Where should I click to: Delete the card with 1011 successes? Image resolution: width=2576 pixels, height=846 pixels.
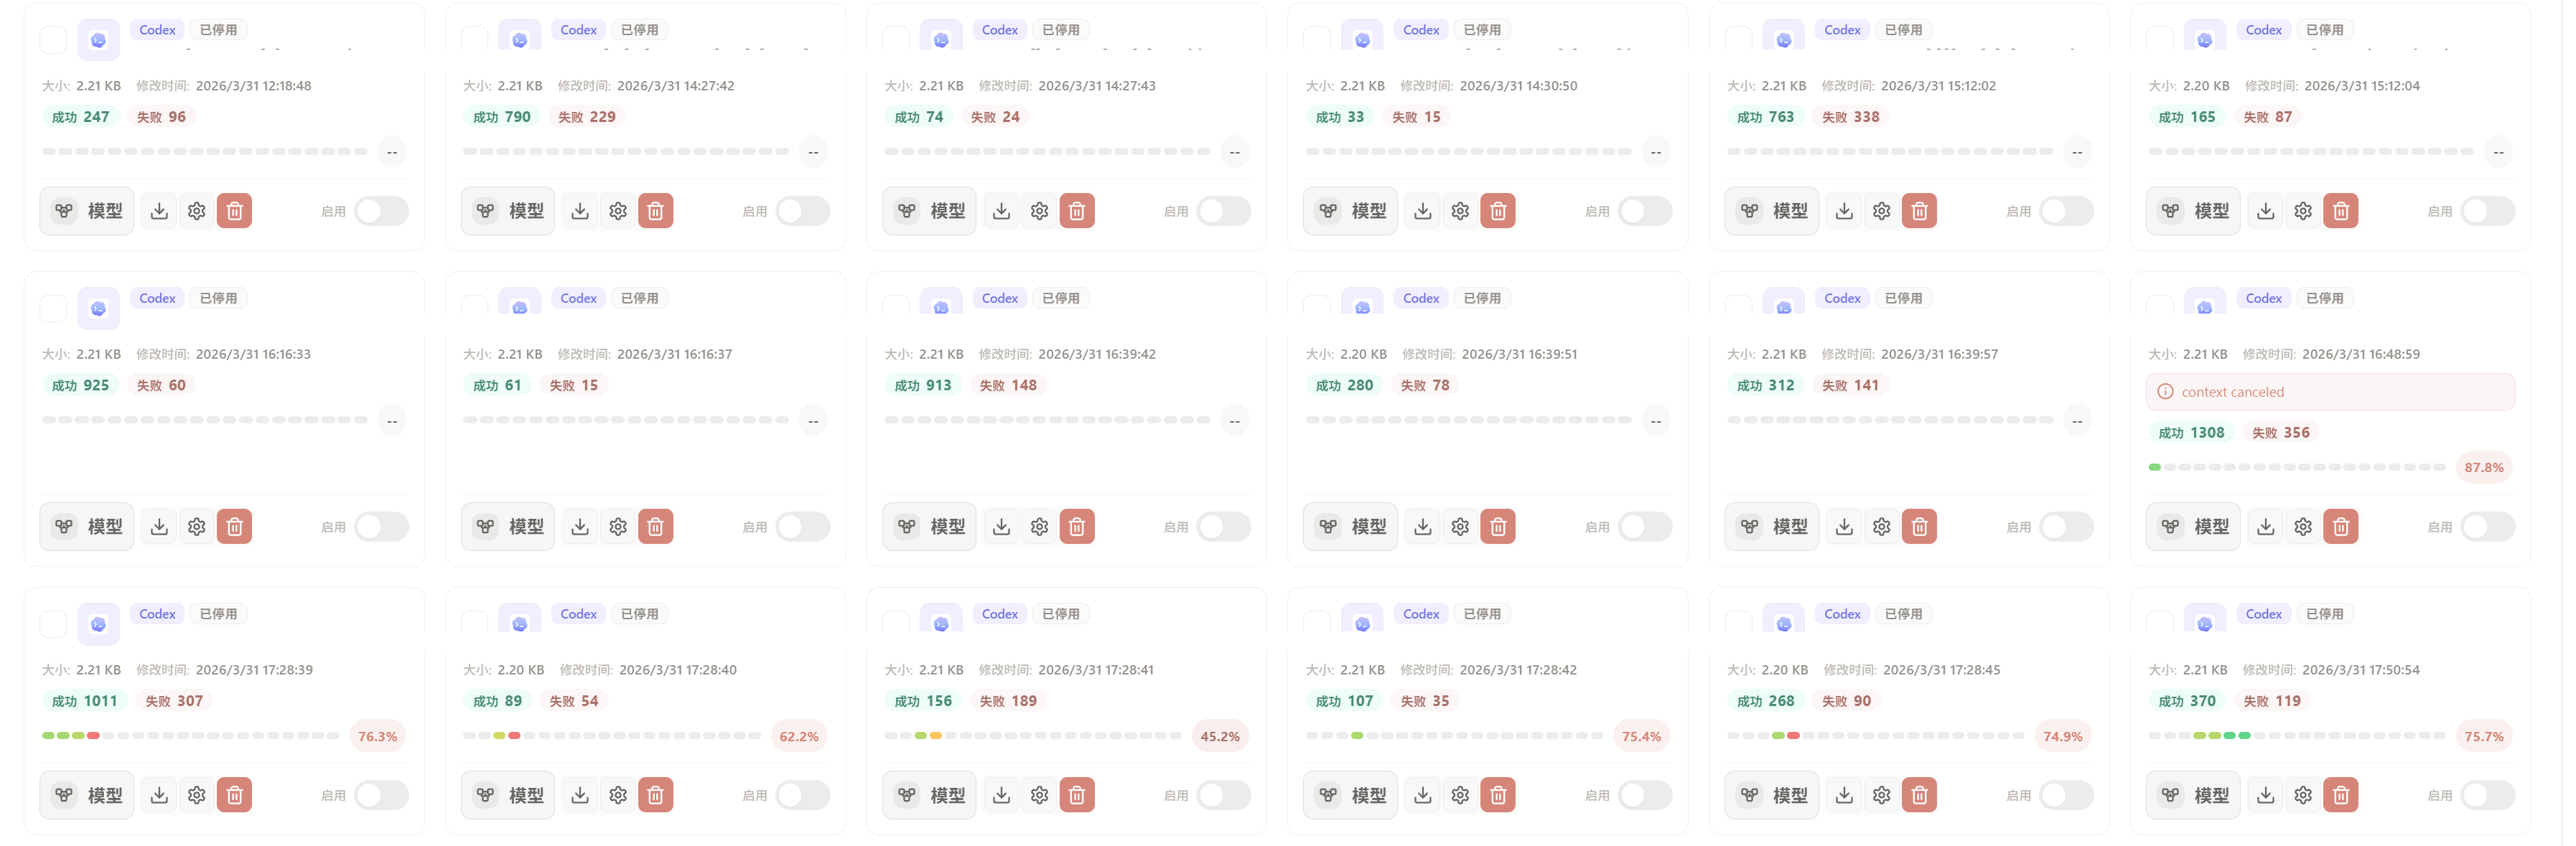(234, 795)
